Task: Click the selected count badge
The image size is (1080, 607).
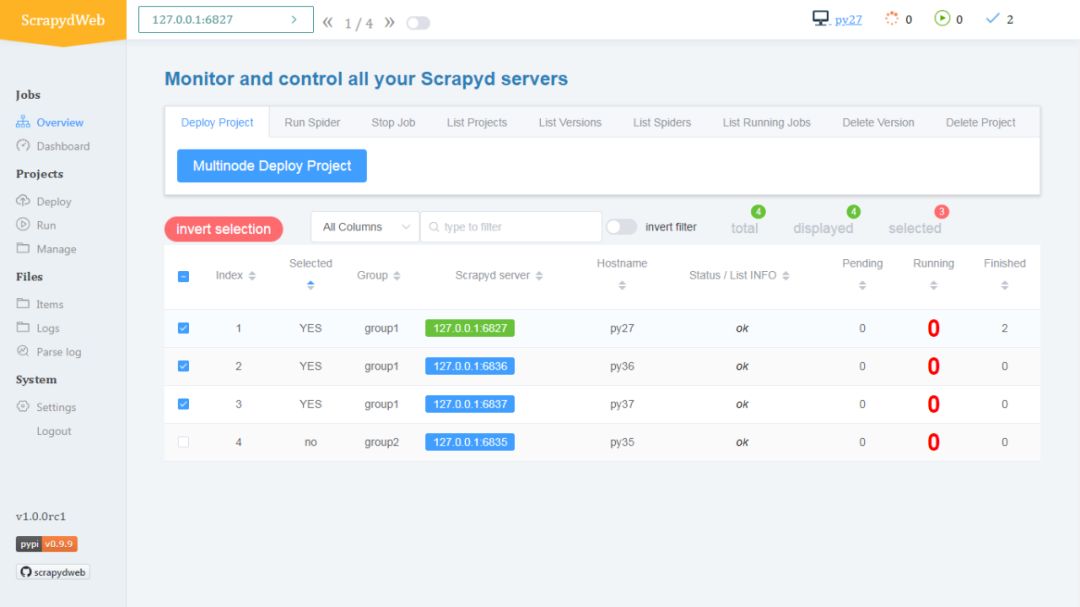Action: click(941, 212)
